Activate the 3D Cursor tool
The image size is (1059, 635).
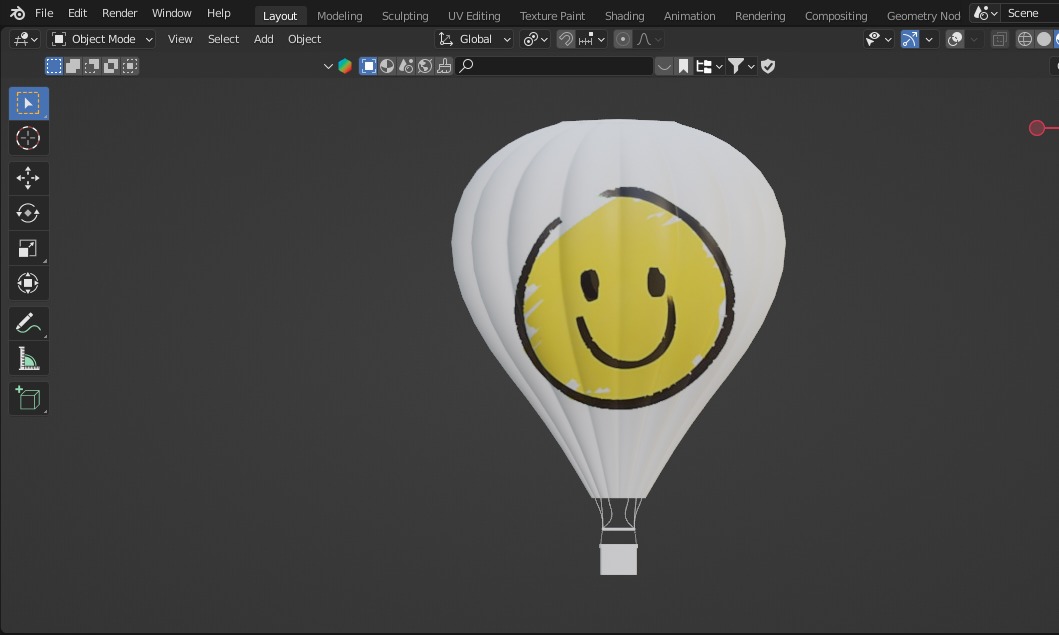(x=28, y=138)
